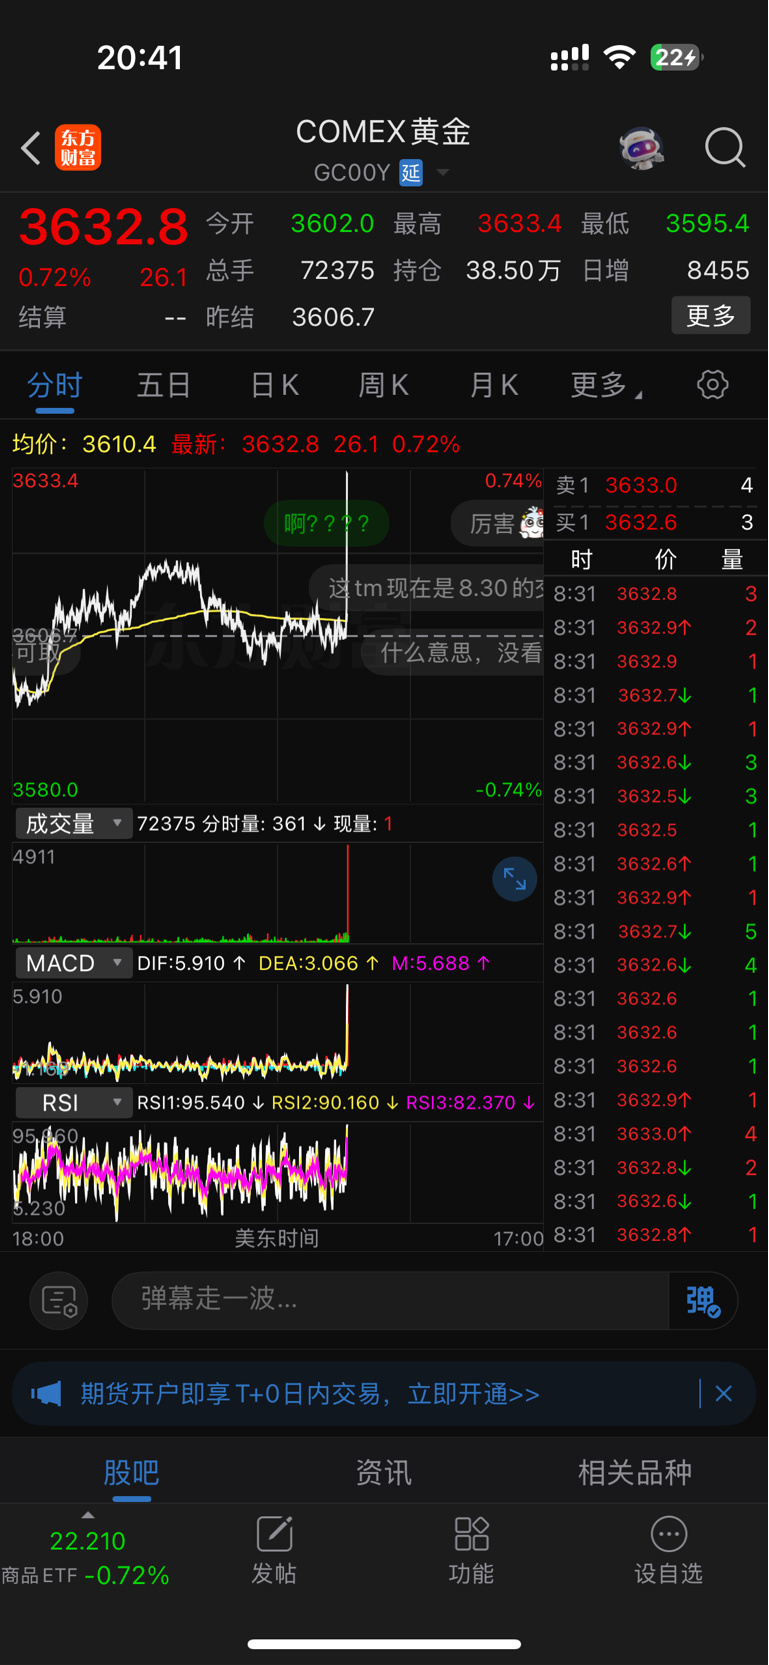
Task: Tap the 买1 3632.6 bid row
Action: [656, 522]
